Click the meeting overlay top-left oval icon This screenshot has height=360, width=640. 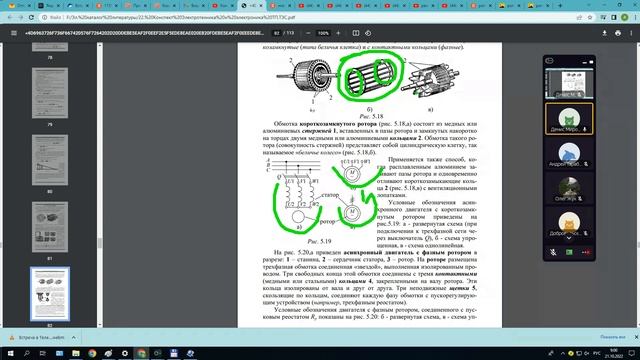(549, 61)
